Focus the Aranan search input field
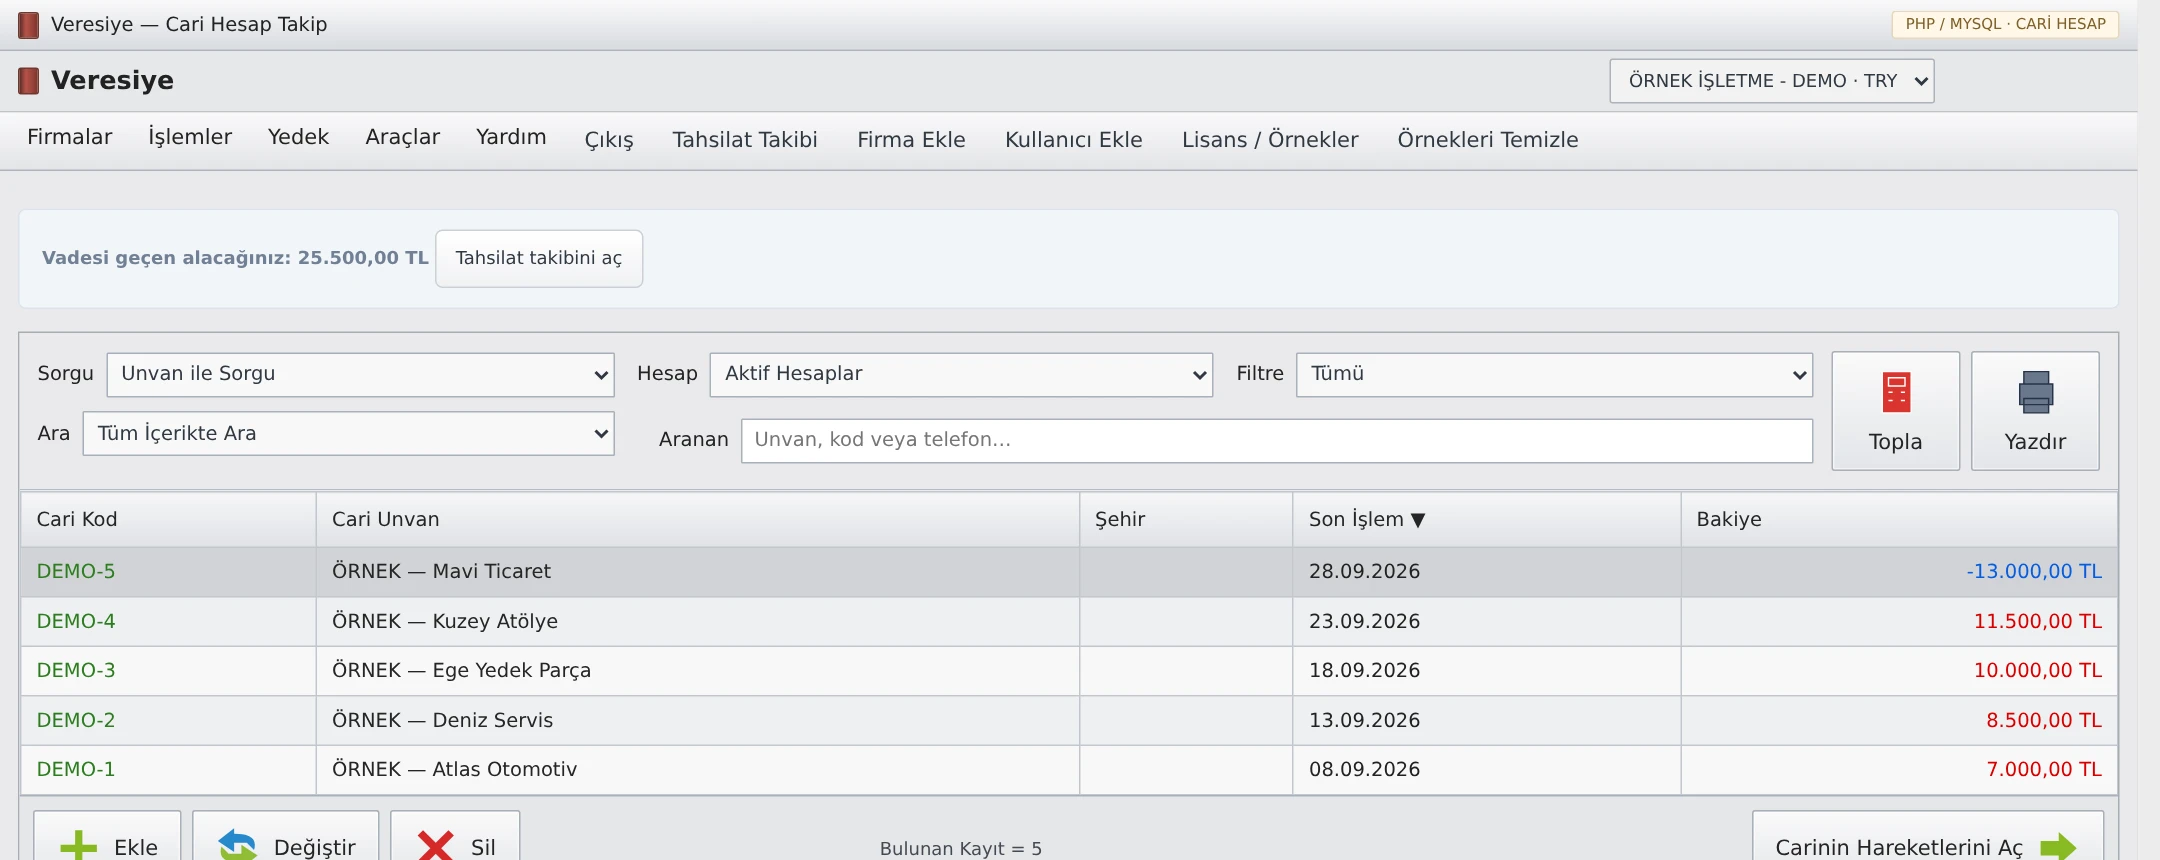 [x=1276, y=440]
